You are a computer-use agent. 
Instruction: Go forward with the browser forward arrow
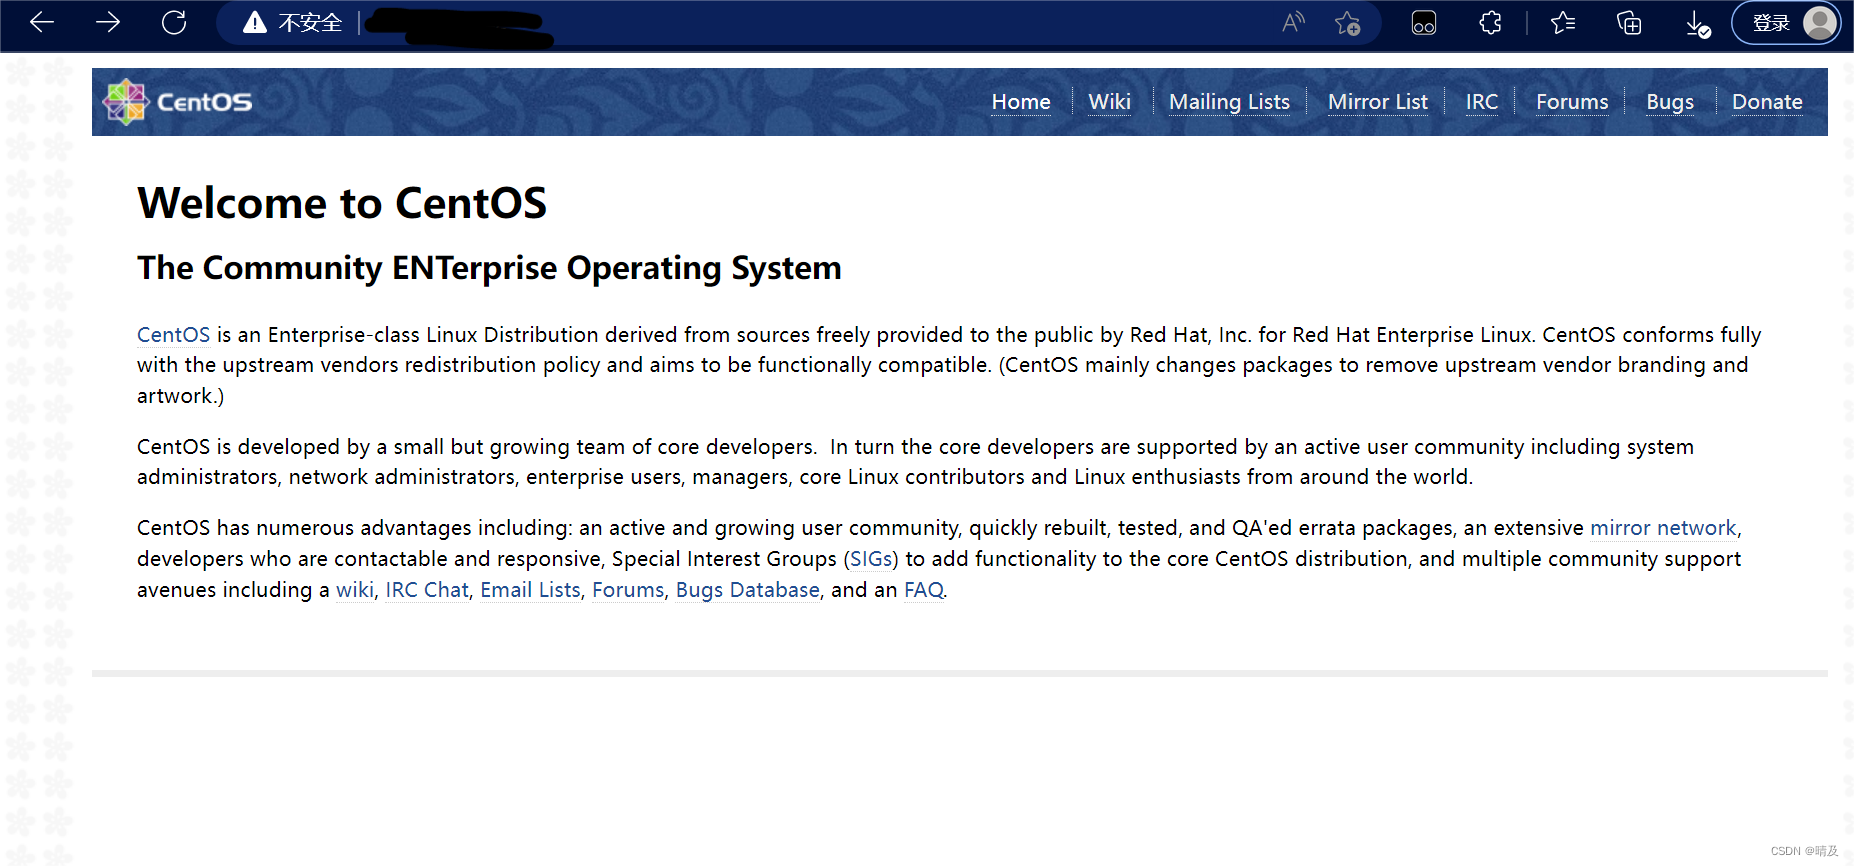(108, 22)
